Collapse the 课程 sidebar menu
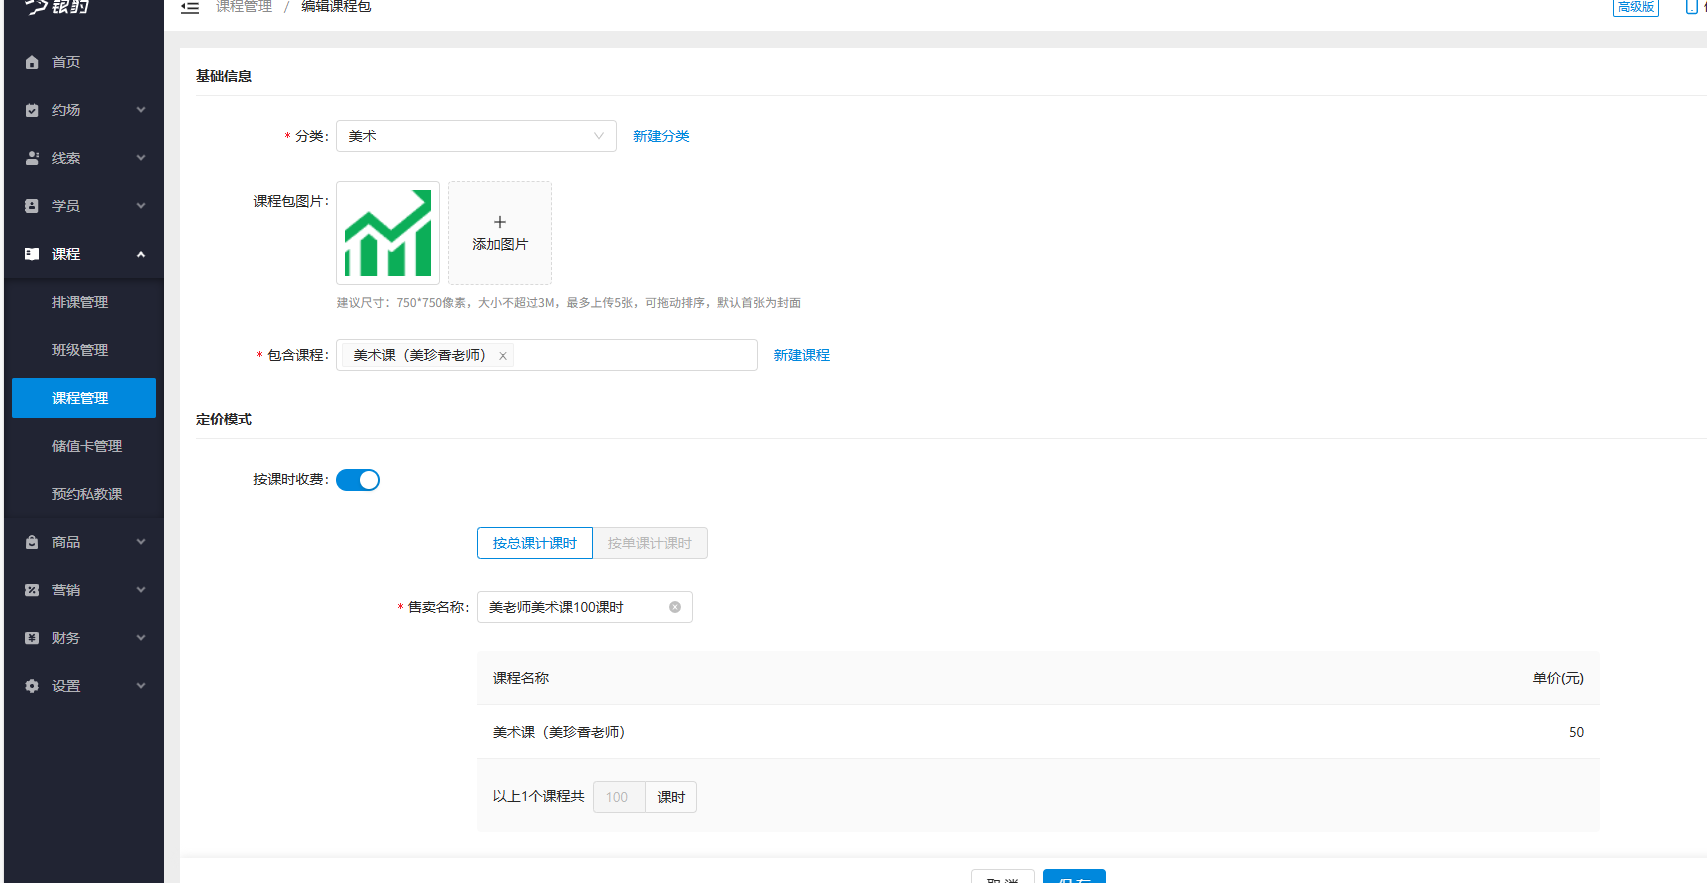This screenshot has width=1707, height=883. 141,254
